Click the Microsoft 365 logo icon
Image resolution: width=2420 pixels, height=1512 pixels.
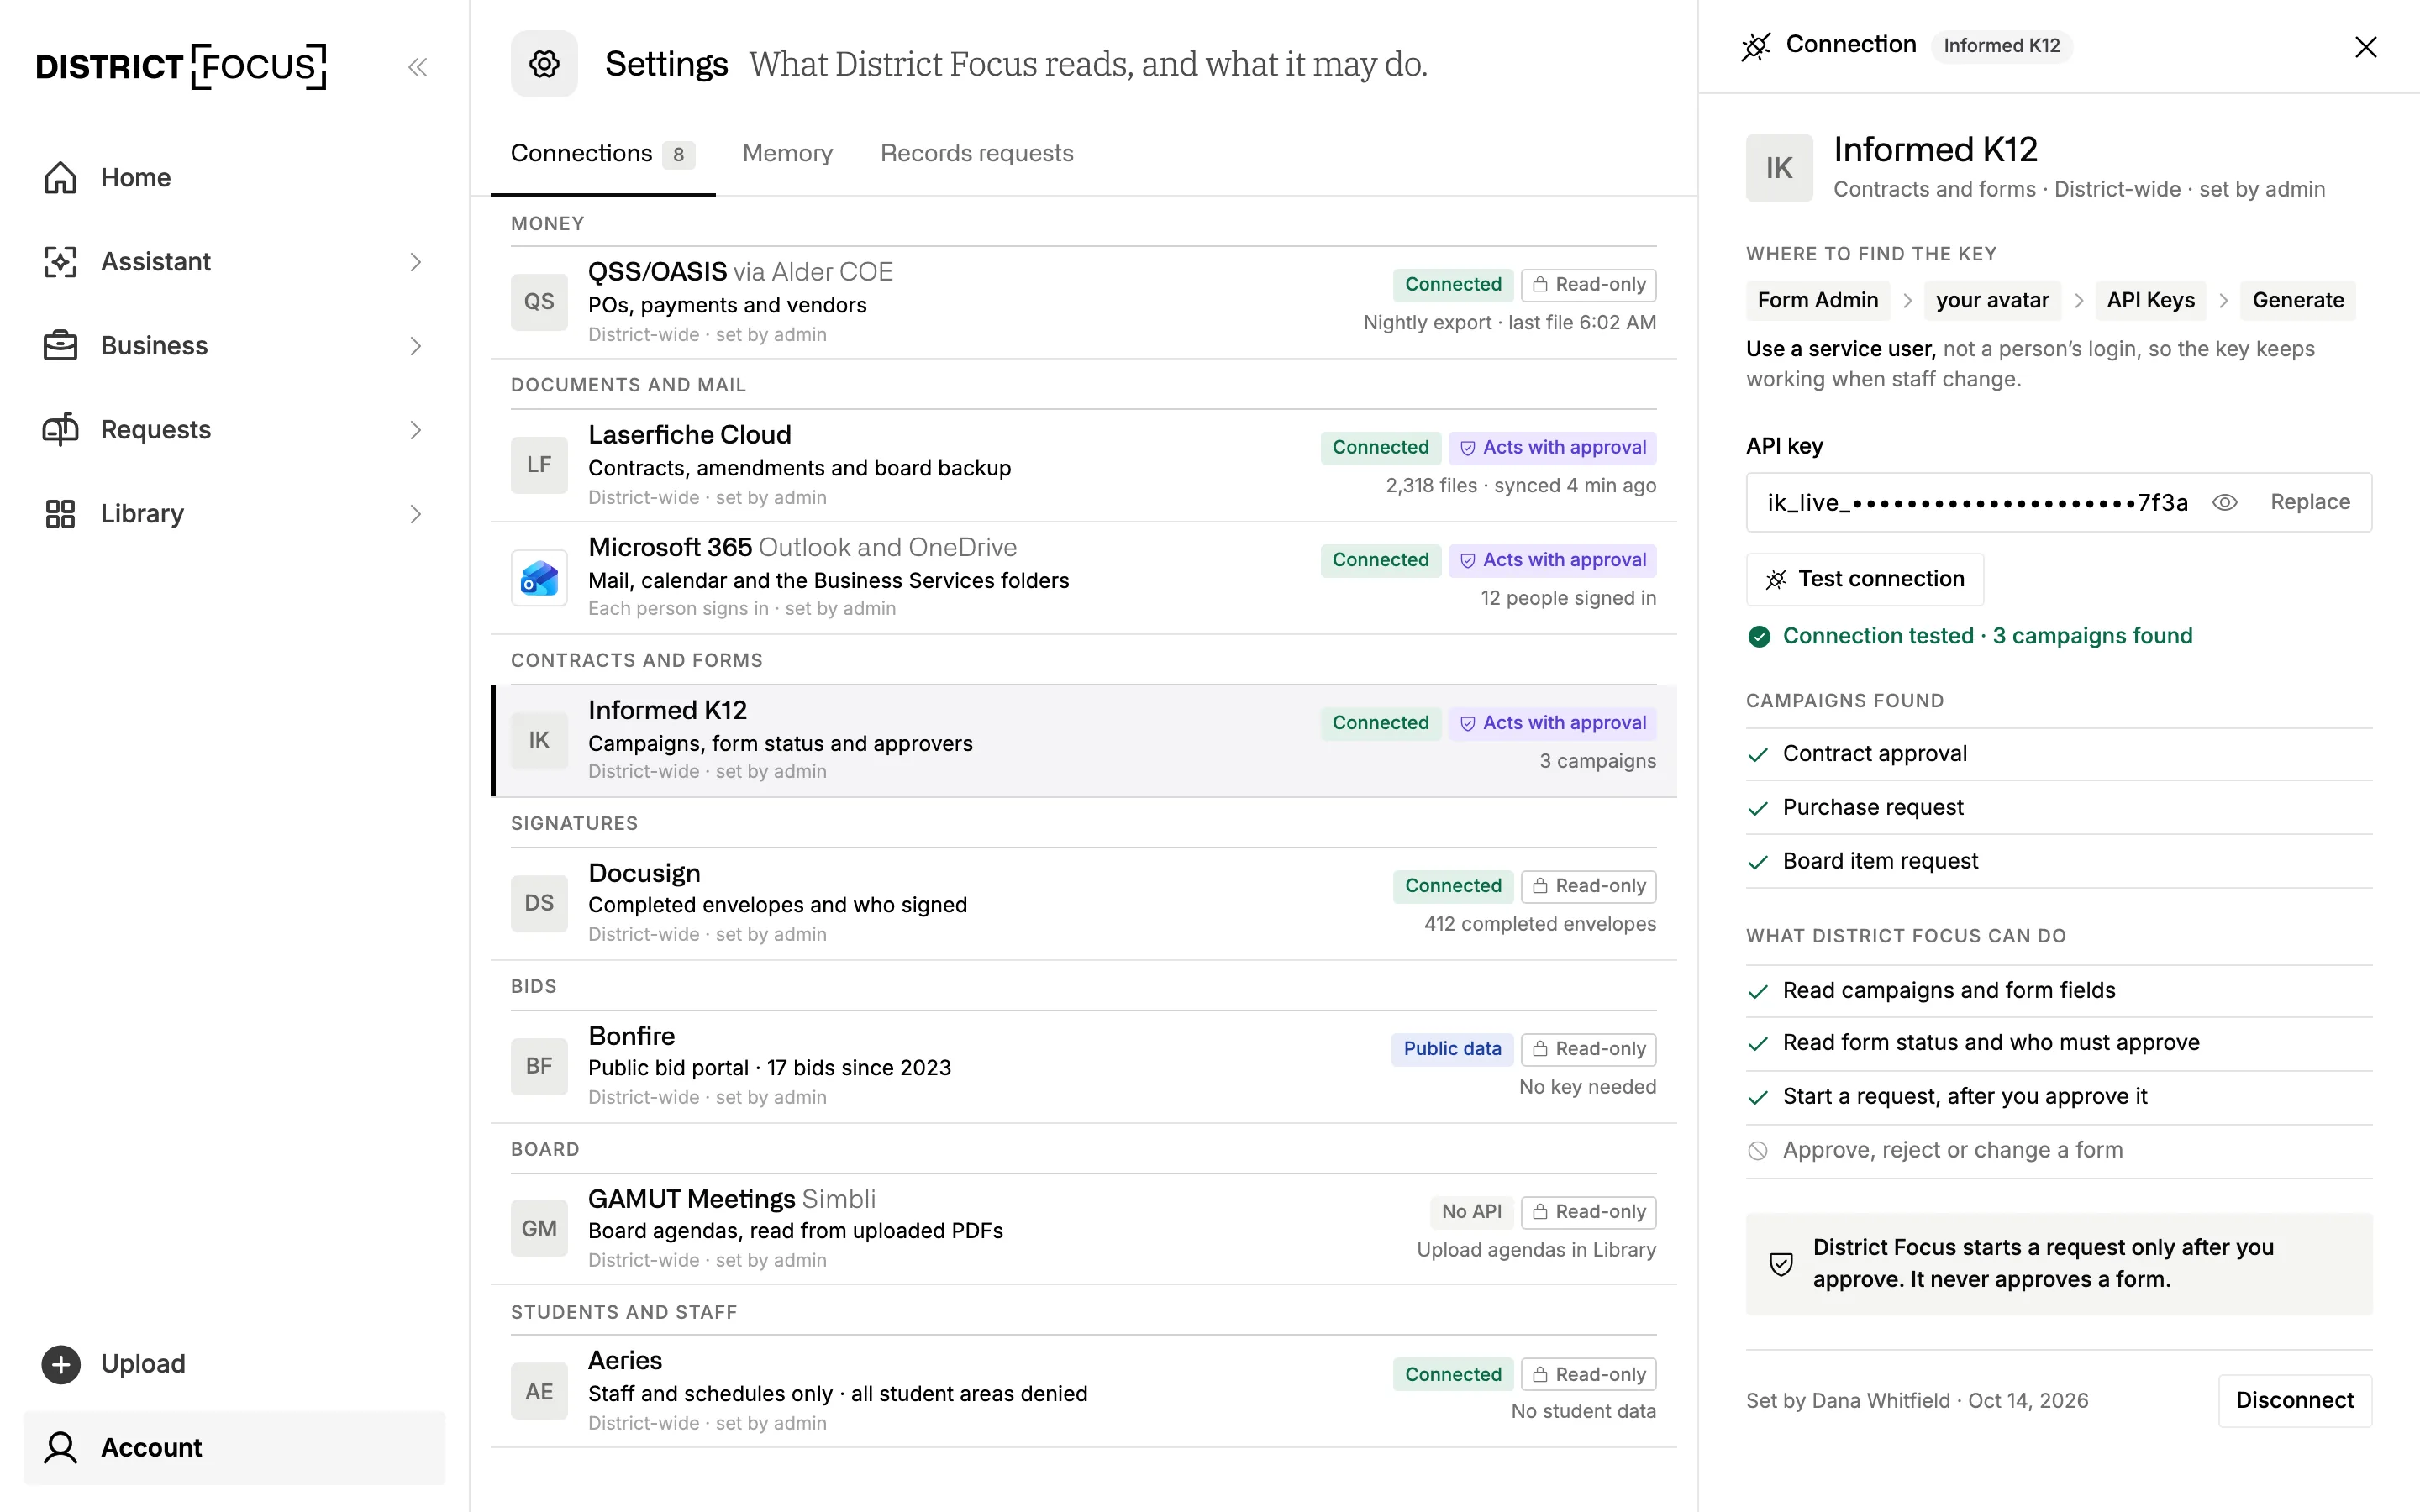point(539,578)
